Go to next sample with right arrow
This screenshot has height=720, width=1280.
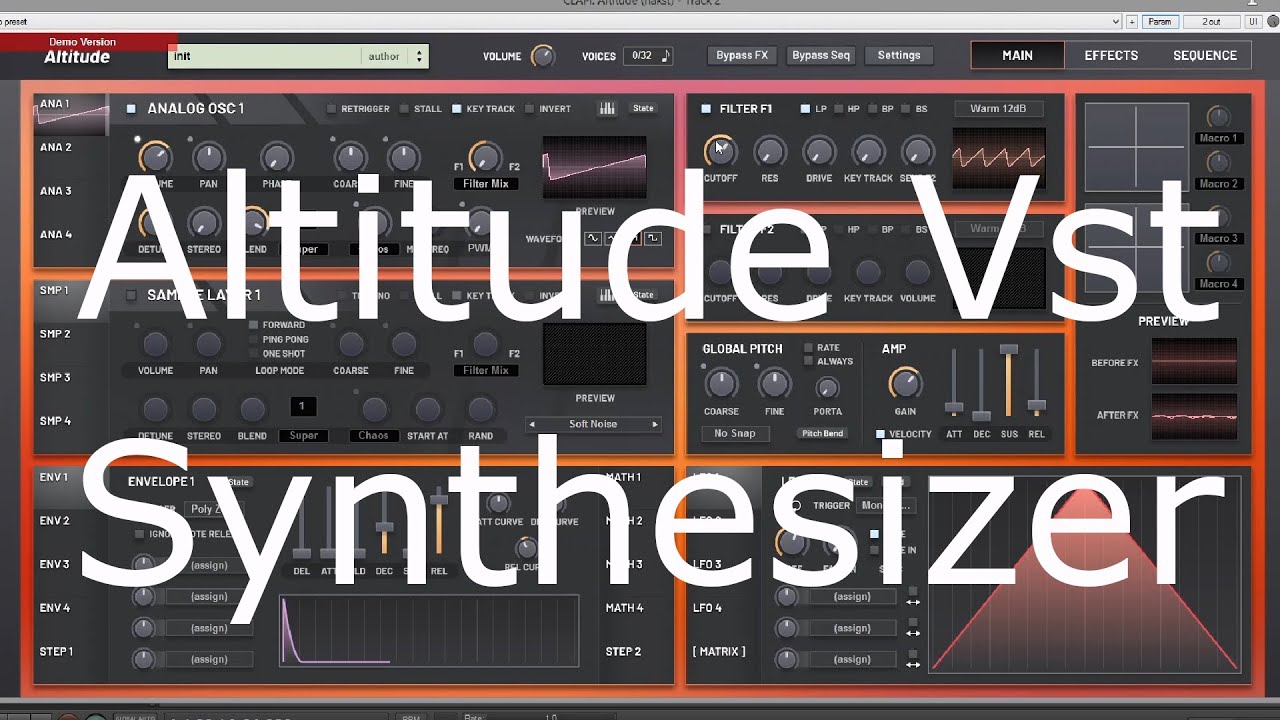655,424
